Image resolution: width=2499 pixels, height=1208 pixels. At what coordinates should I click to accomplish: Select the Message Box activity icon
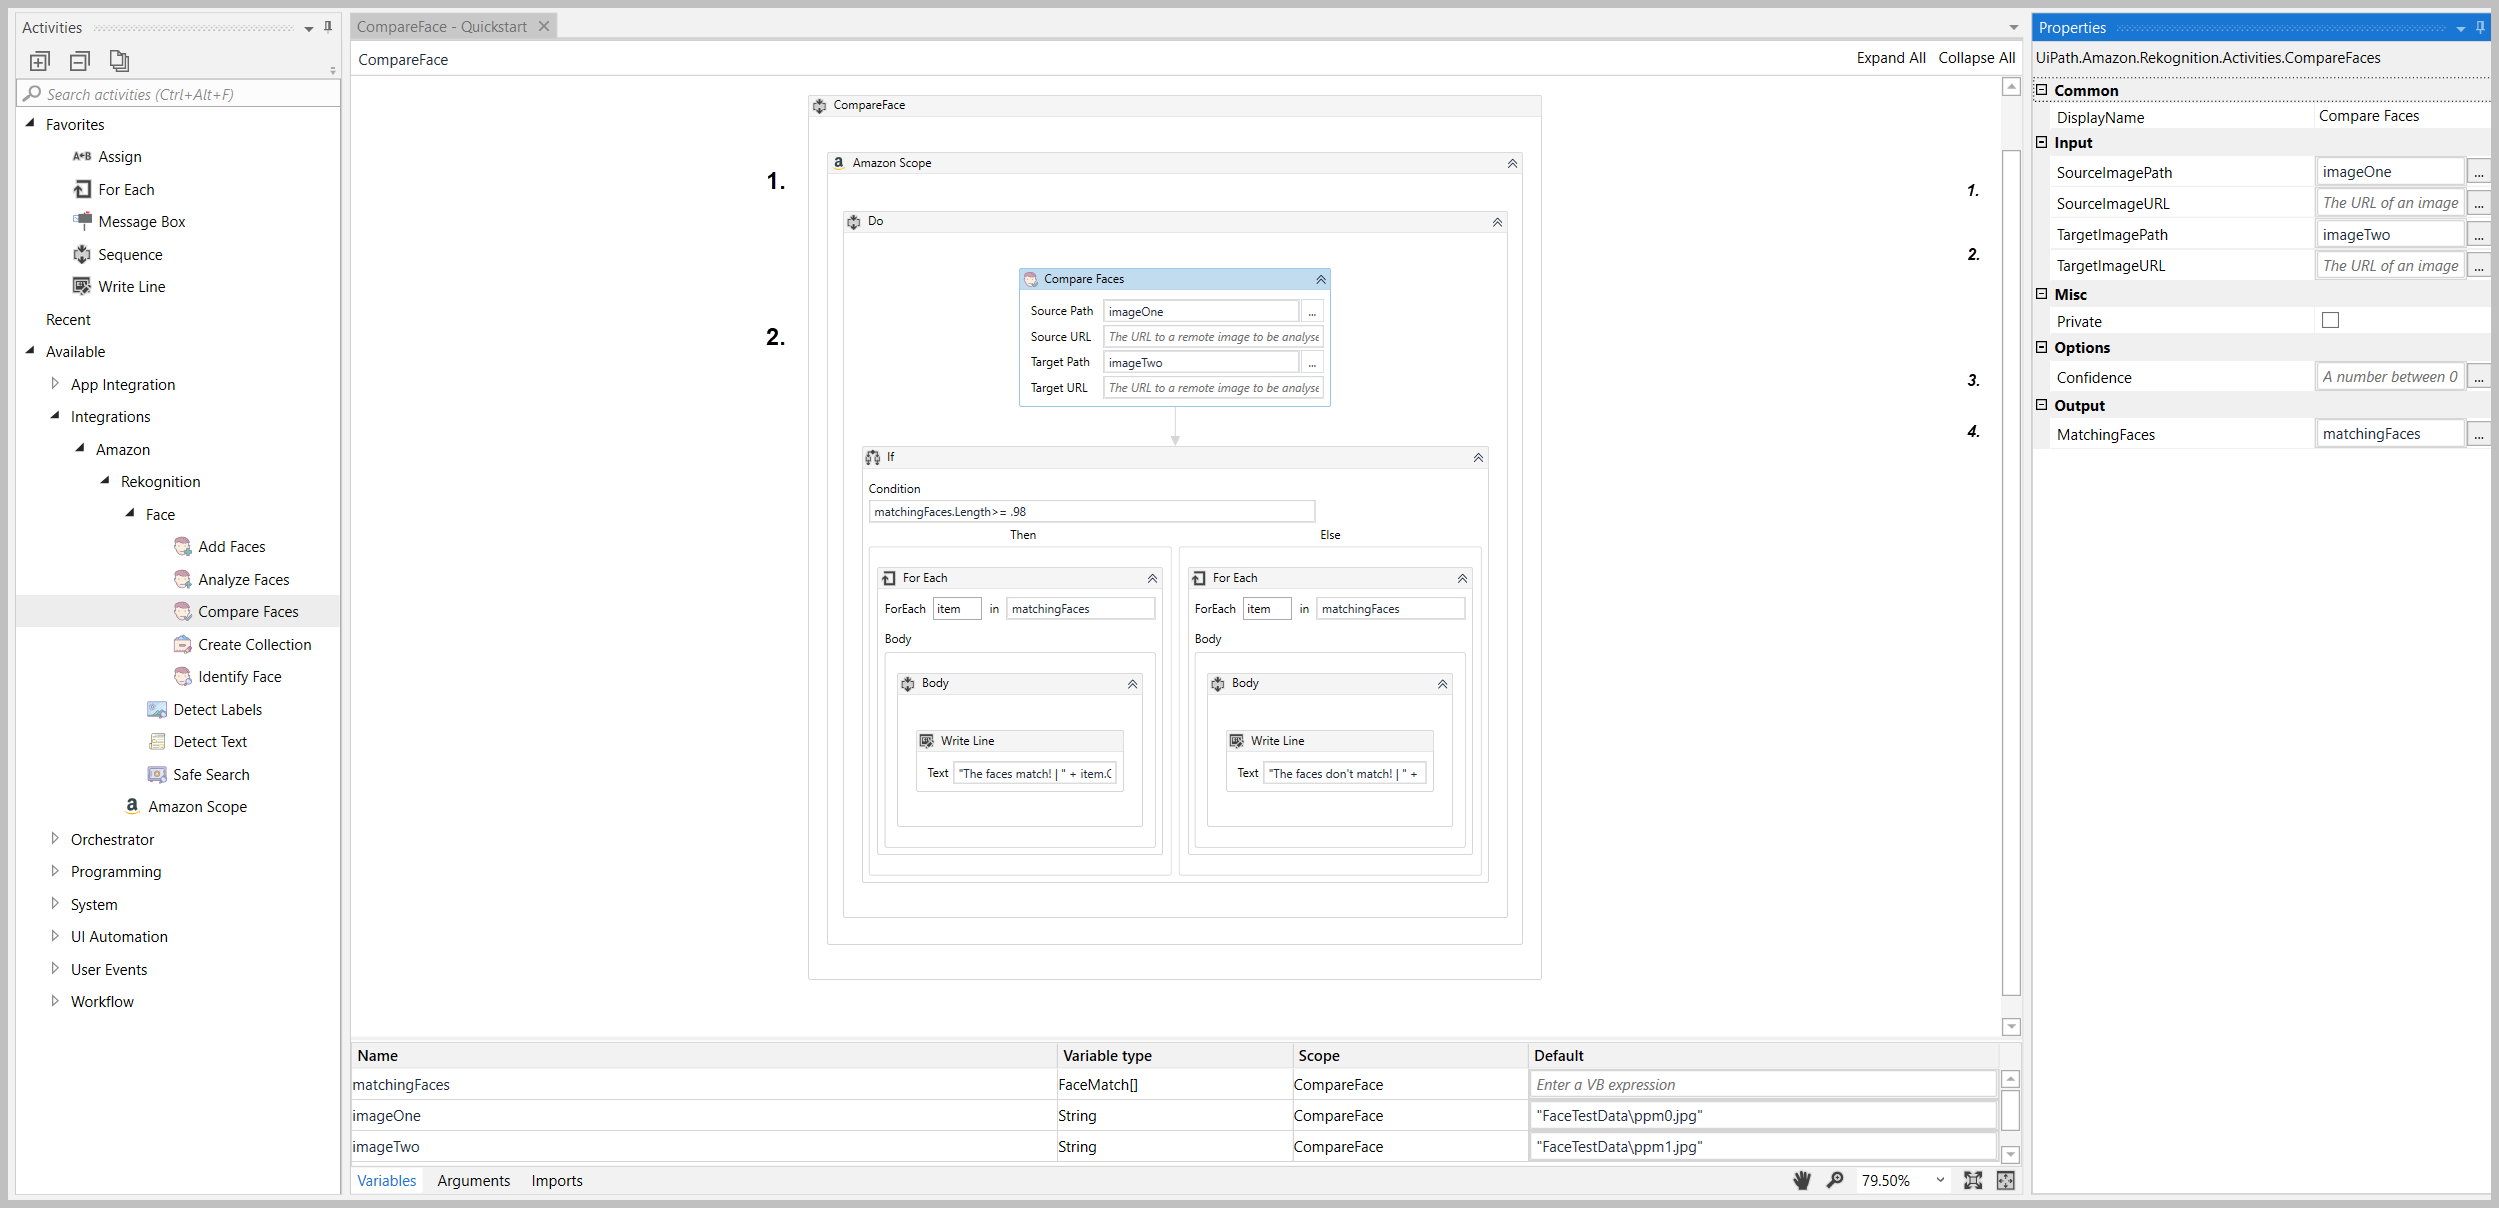coord(82,222)
